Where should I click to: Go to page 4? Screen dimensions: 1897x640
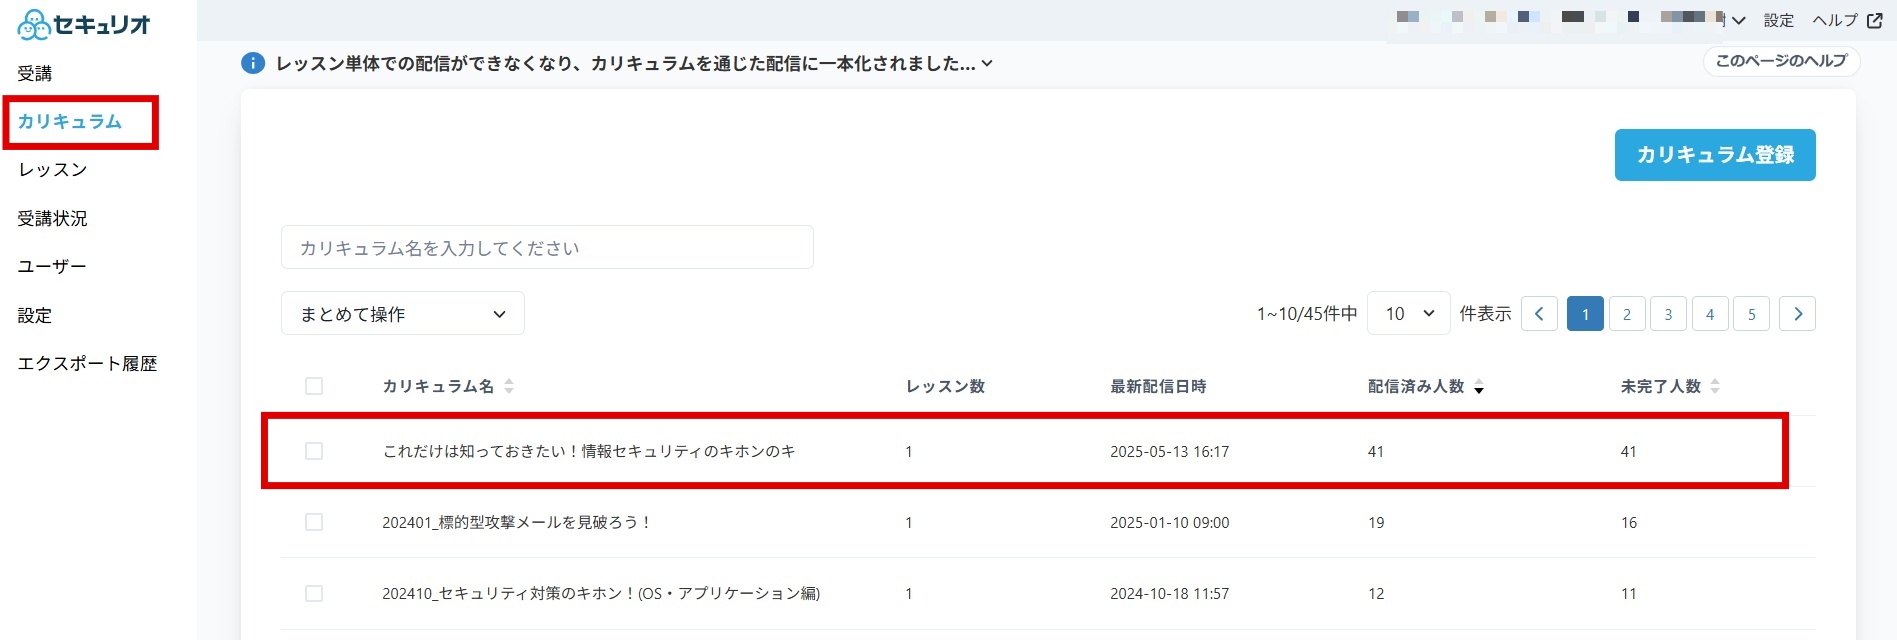[x=1710, y=314]
